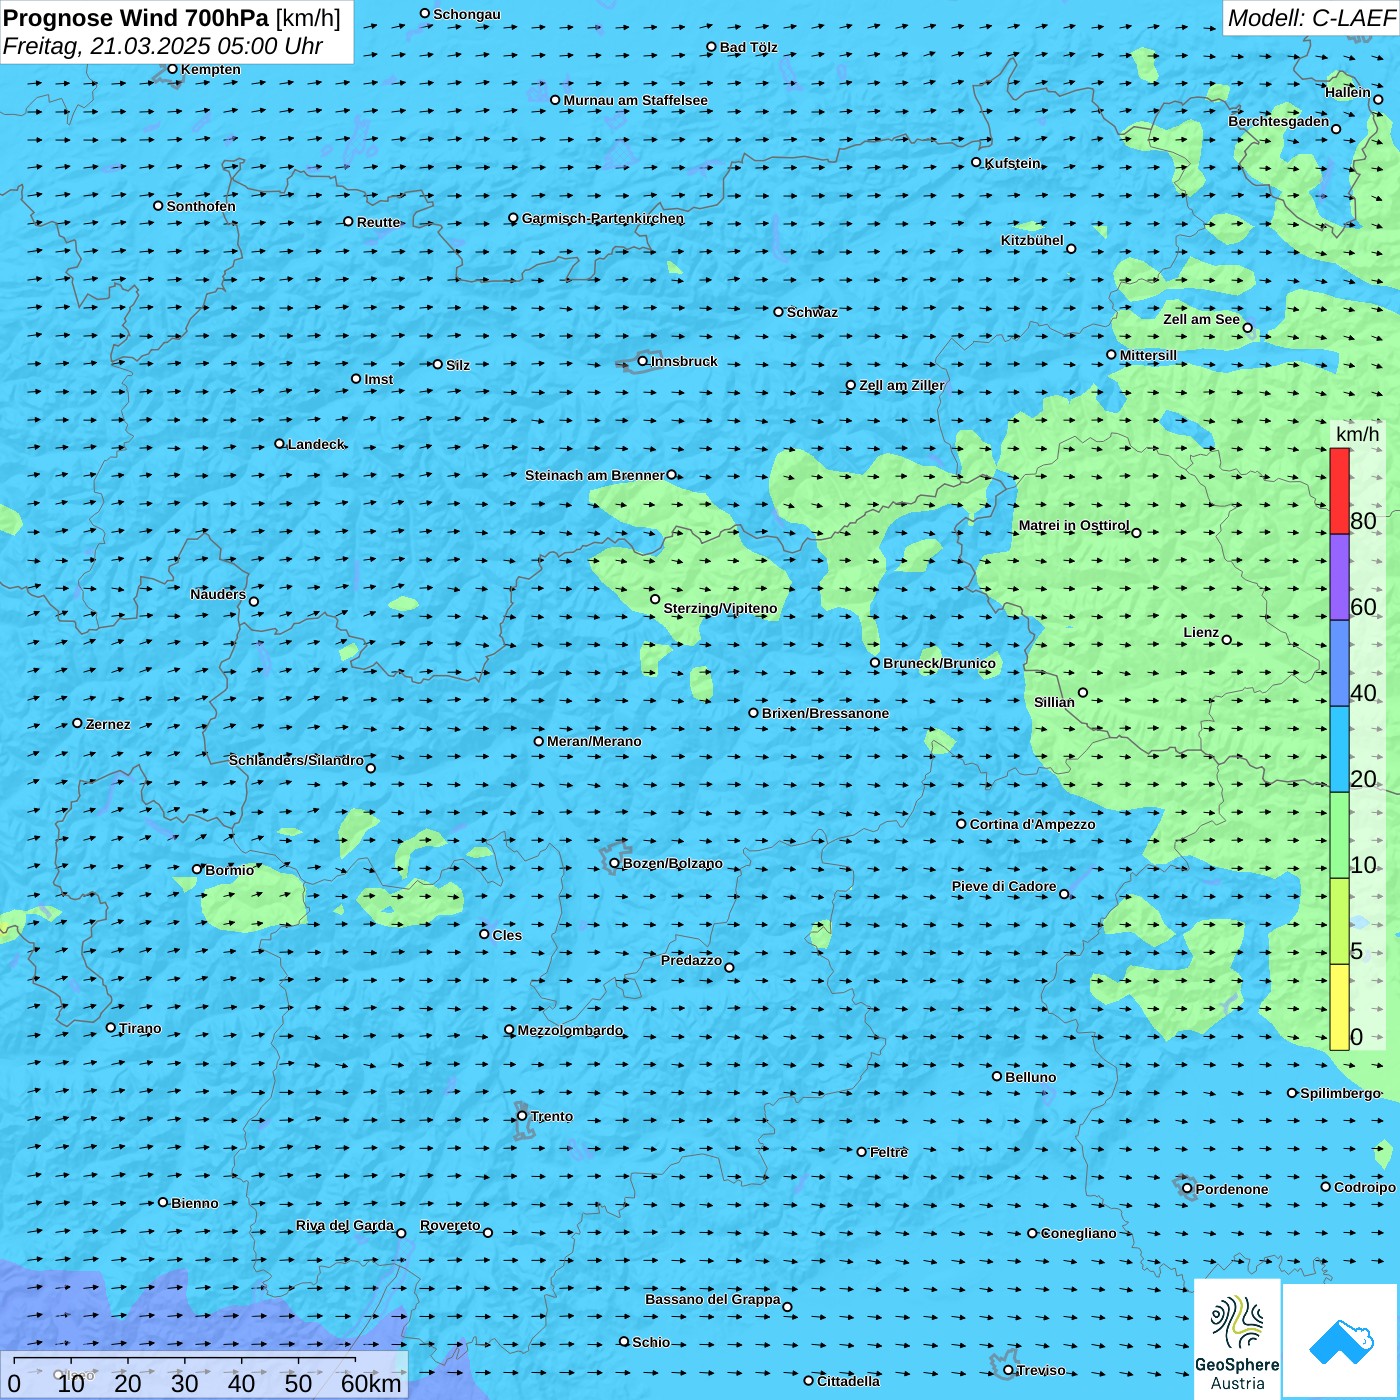Select the purple 60 km/h legend color

[1339, 577]
